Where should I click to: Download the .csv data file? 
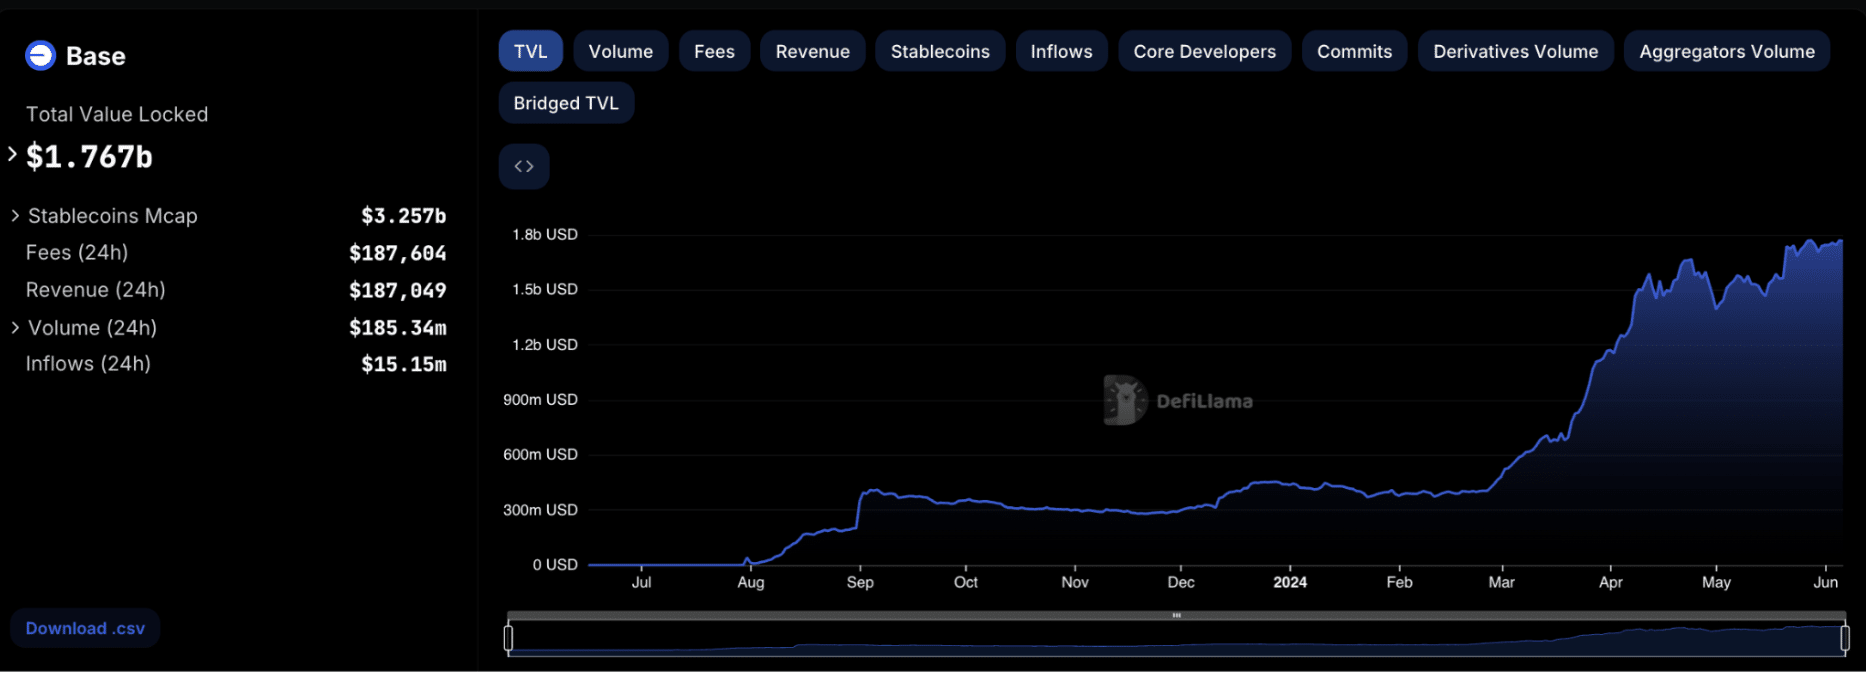[85, 628]
